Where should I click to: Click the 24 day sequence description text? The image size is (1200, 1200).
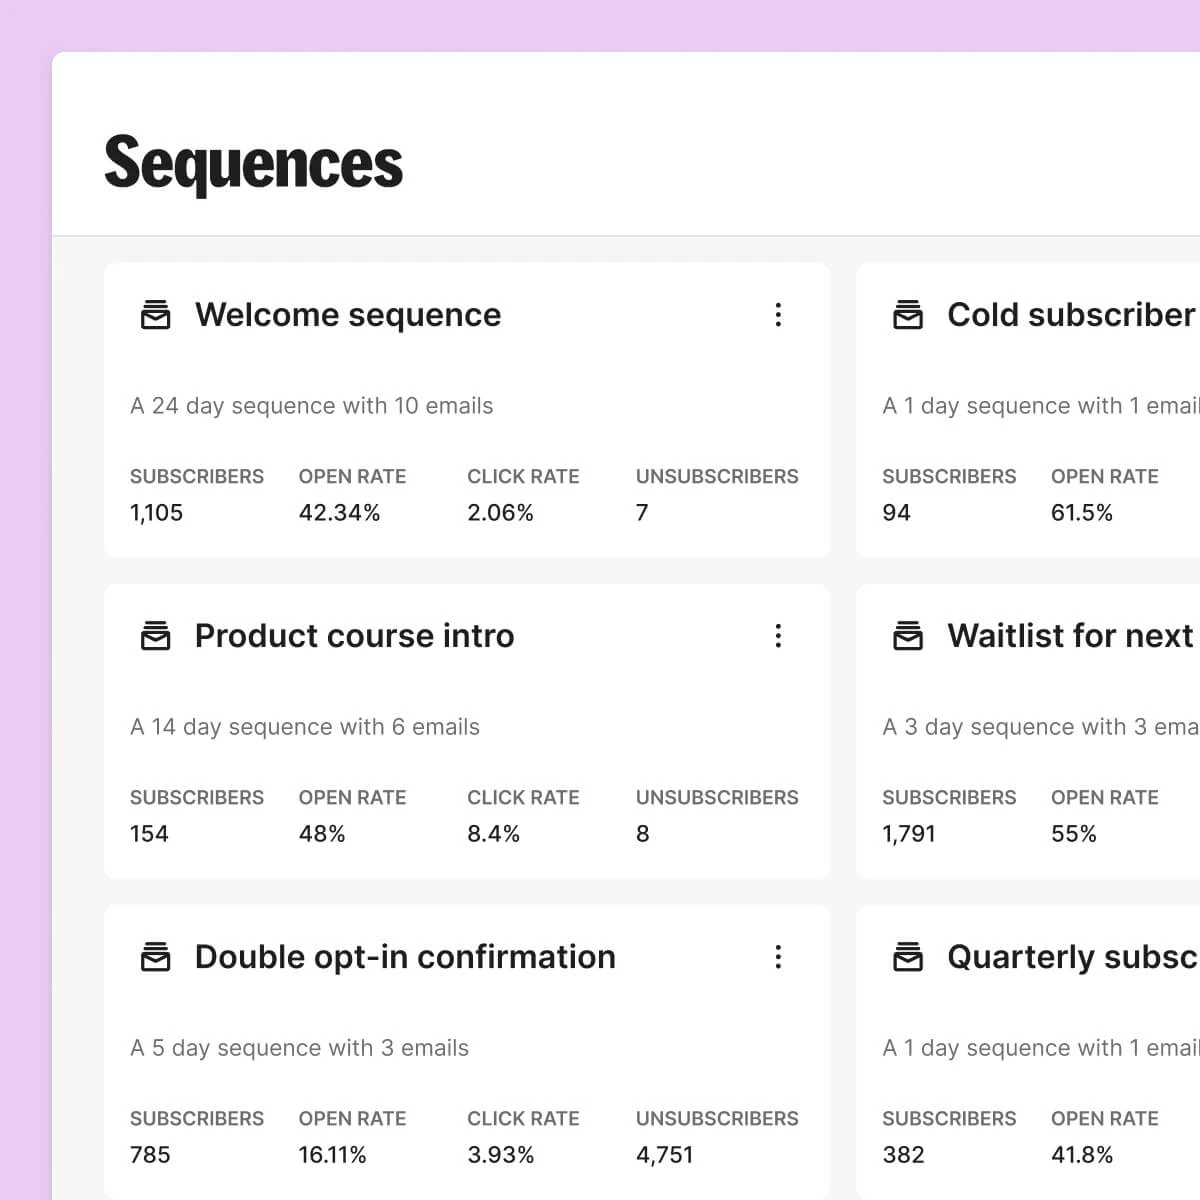311,406
